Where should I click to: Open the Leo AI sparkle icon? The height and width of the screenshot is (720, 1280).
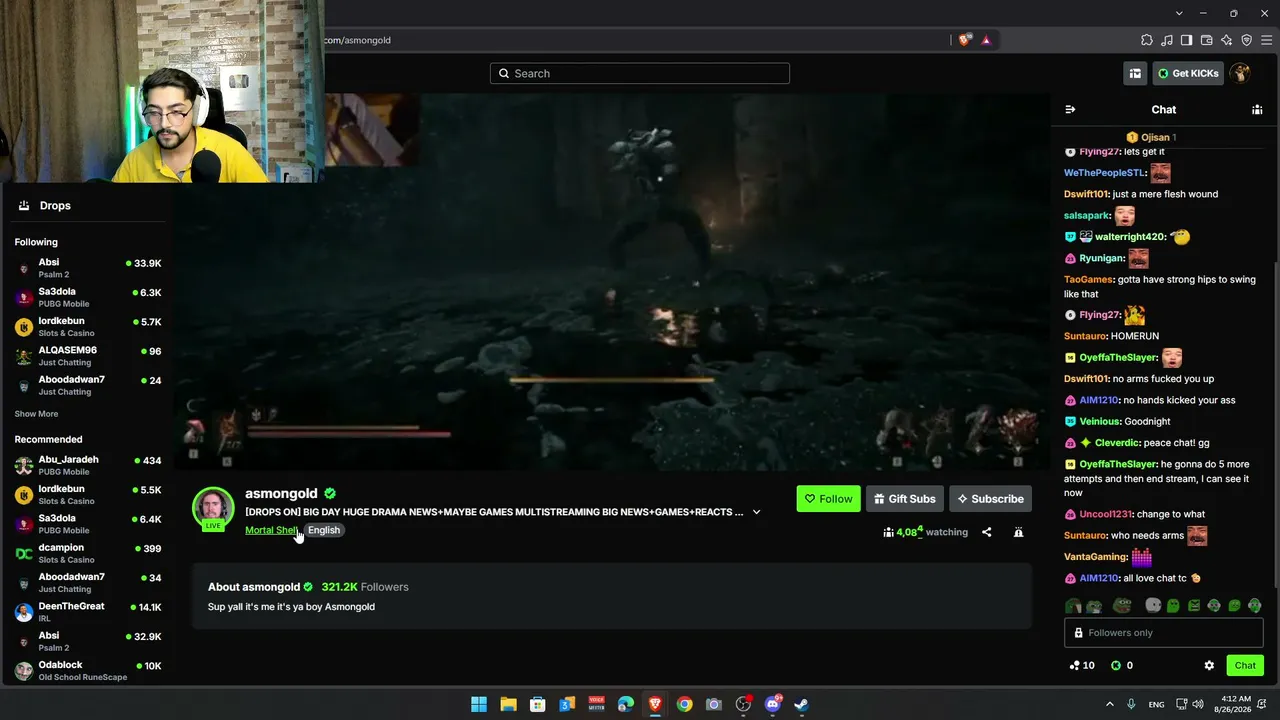tap(1227, 40)
